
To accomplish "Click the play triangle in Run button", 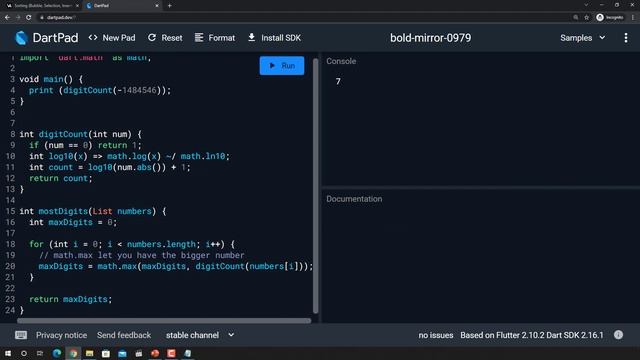I will 272,65.
